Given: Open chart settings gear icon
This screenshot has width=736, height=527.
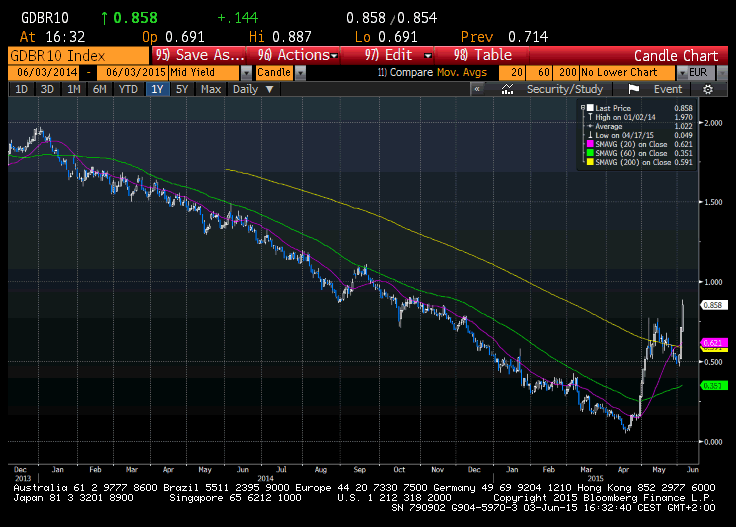Looking at the screenshot, I should click(708, 89).
